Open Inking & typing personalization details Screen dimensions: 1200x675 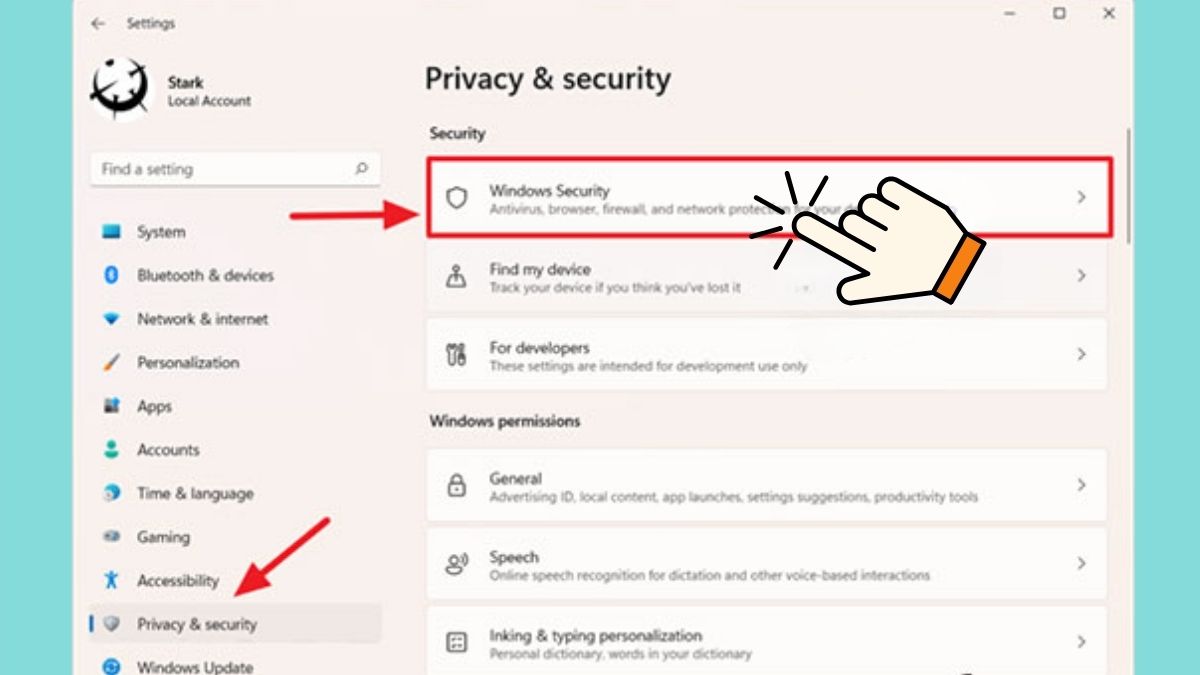(x=1081, y=641)
